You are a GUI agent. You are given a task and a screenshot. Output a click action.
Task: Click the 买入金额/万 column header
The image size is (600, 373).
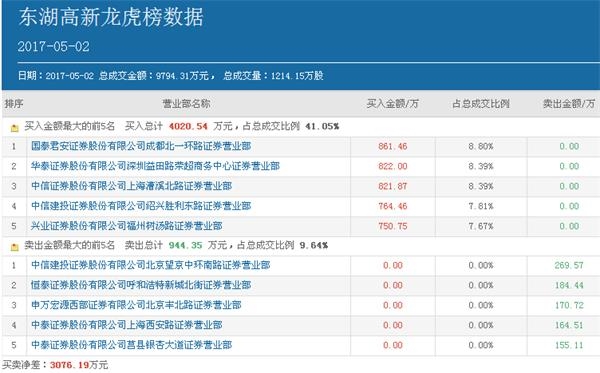click(393, 104)
